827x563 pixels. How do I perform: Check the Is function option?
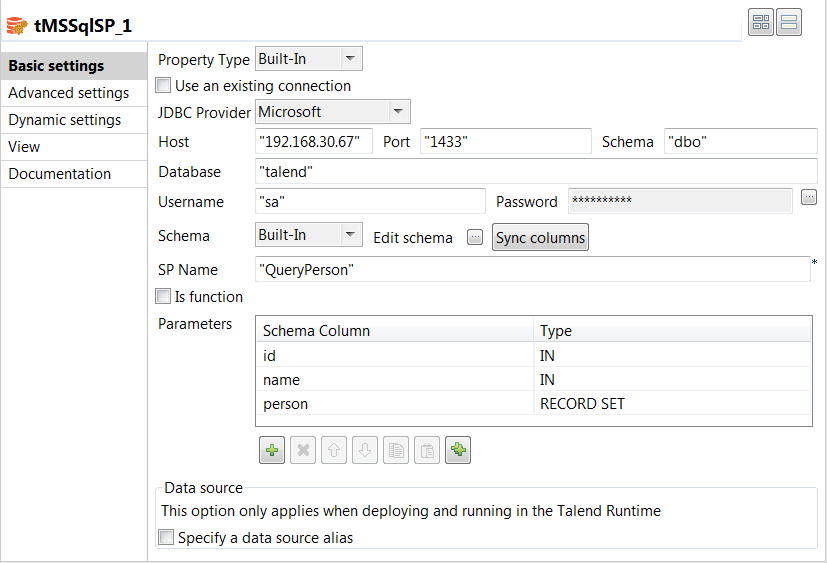tap(164, 296)
